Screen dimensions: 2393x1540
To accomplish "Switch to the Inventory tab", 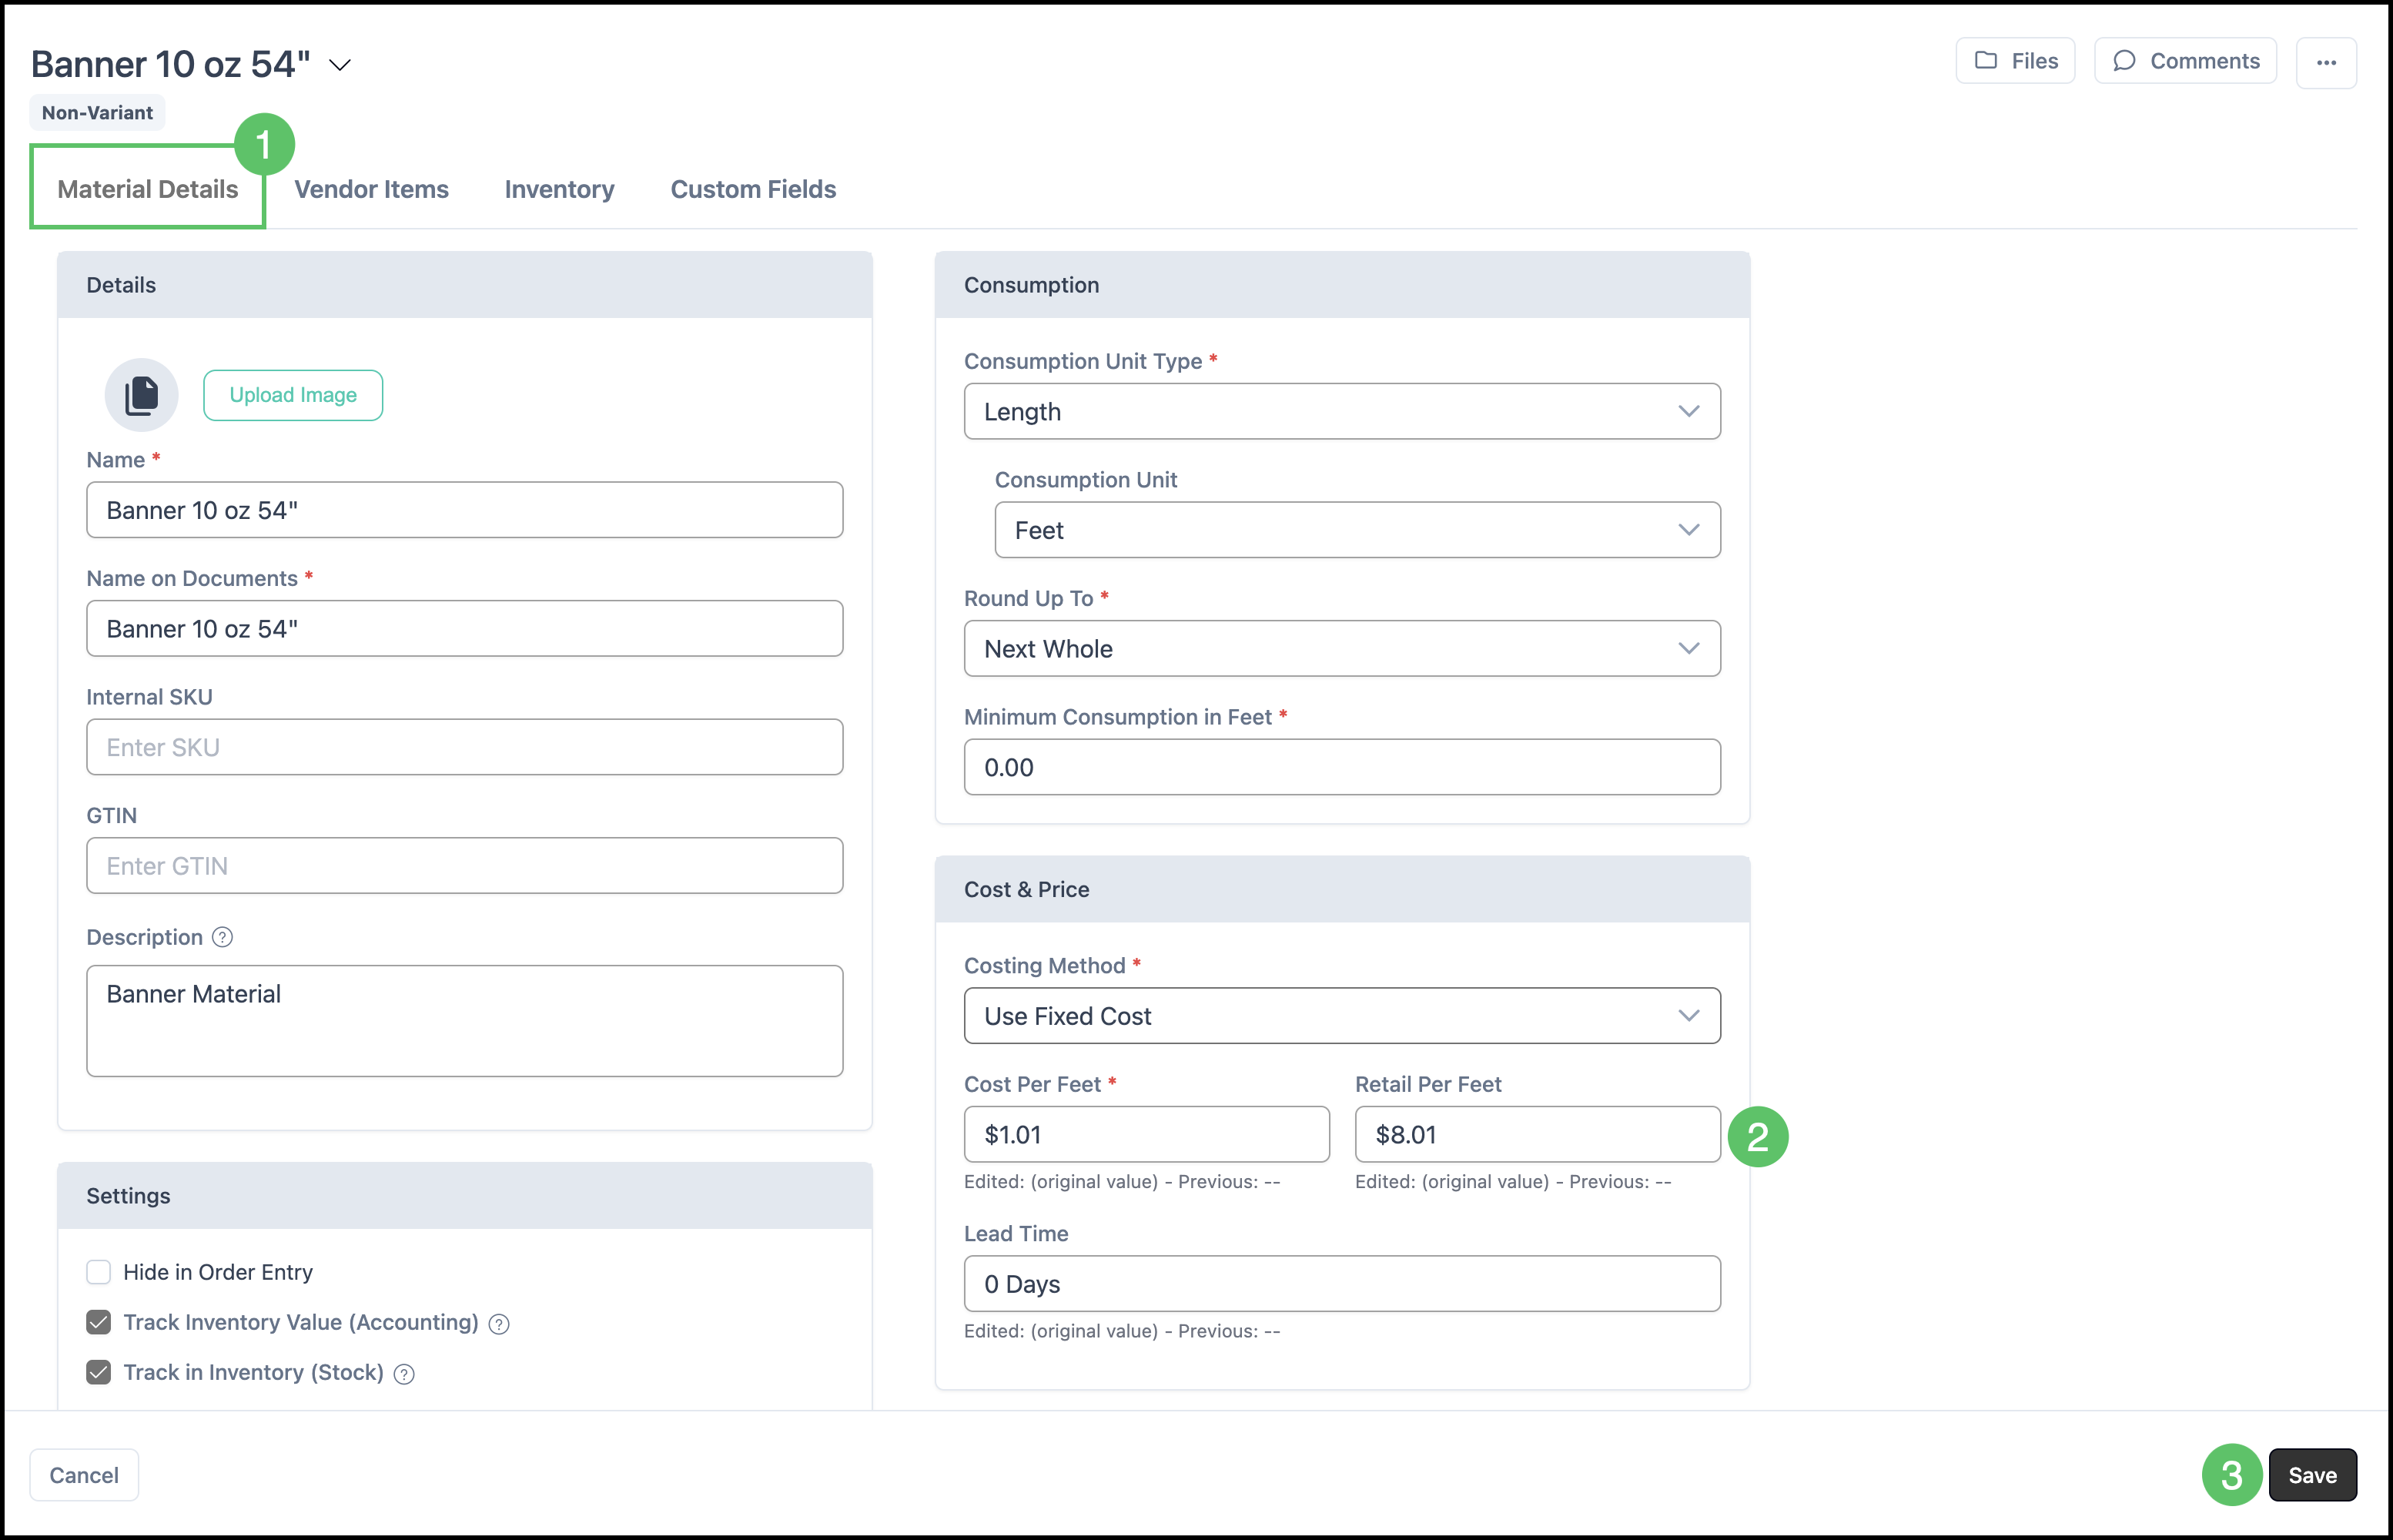I will [x=559, y=189].
